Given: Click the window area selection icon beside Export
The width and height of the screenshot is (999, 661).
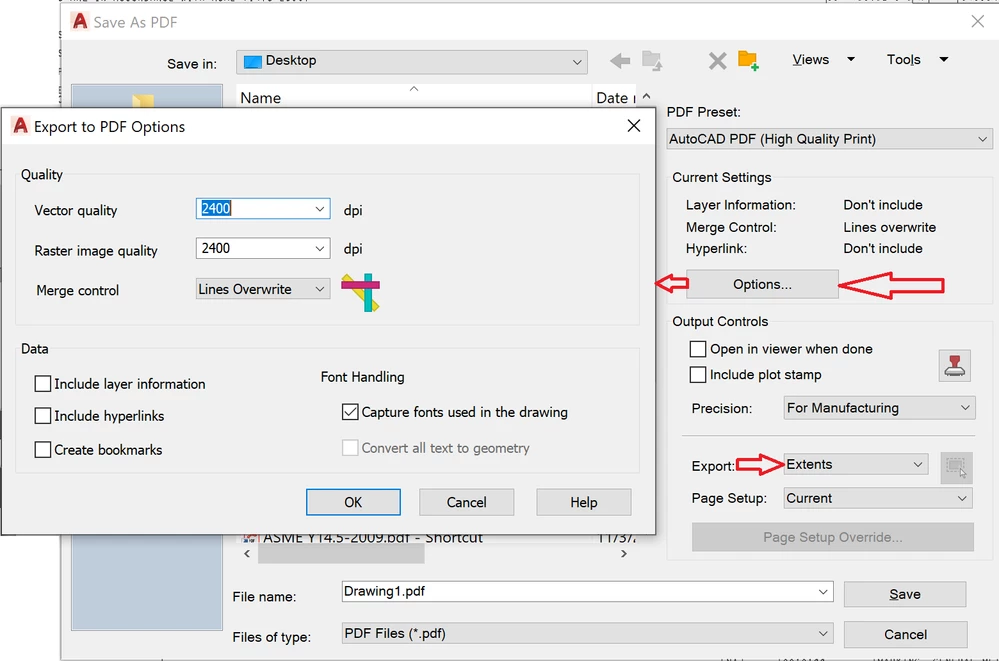Looking at the screenshot, I should (x=956, y=465).
